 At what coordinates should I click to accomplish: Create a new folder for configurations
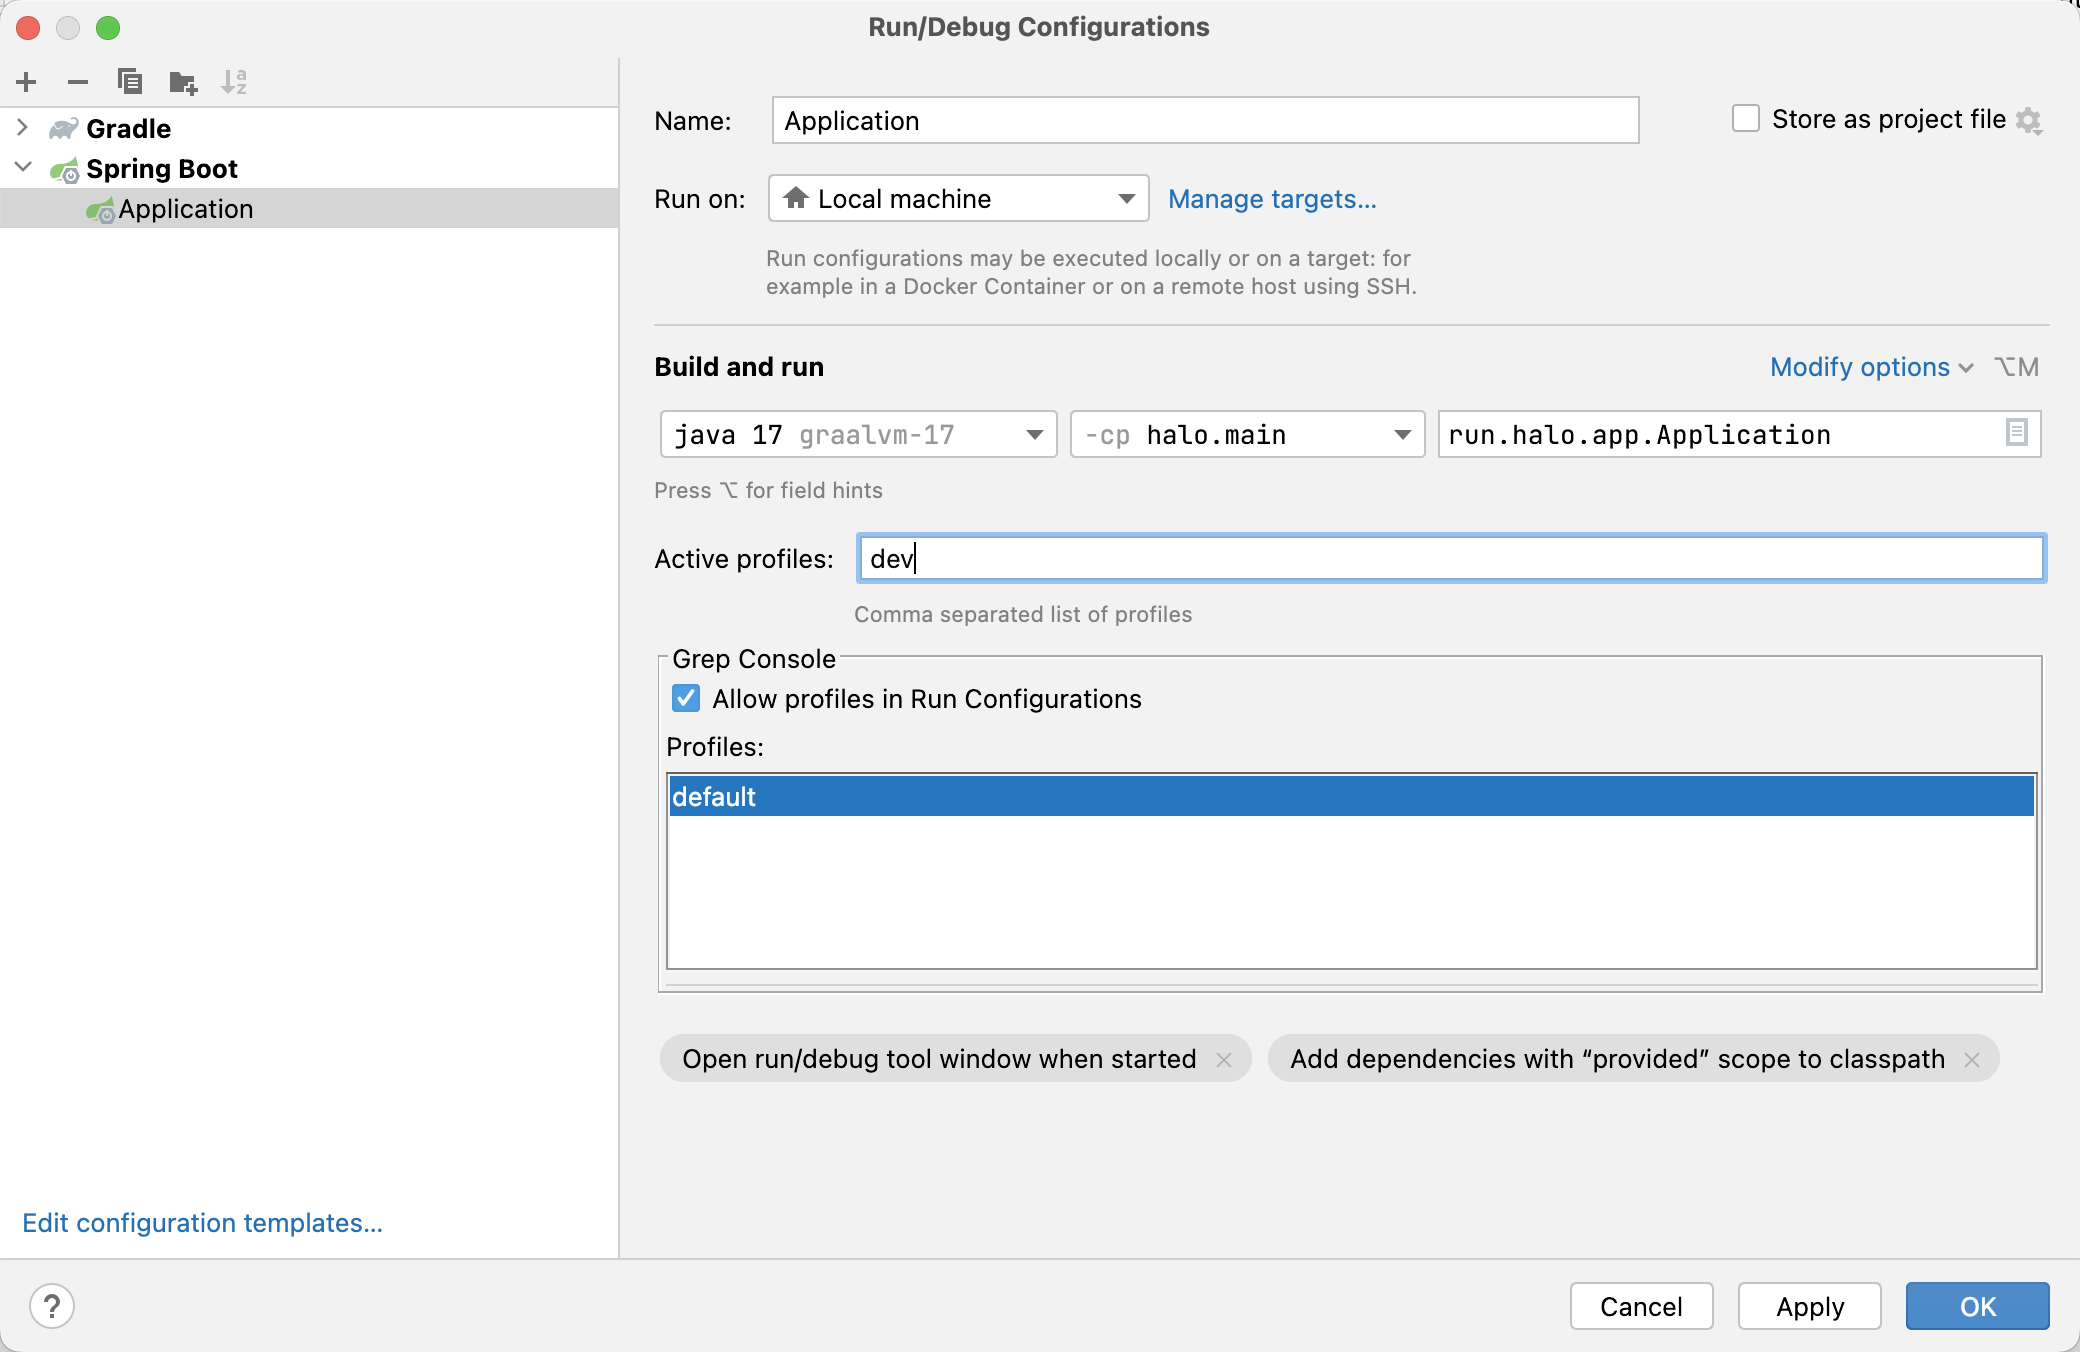(x=182, y=82)
